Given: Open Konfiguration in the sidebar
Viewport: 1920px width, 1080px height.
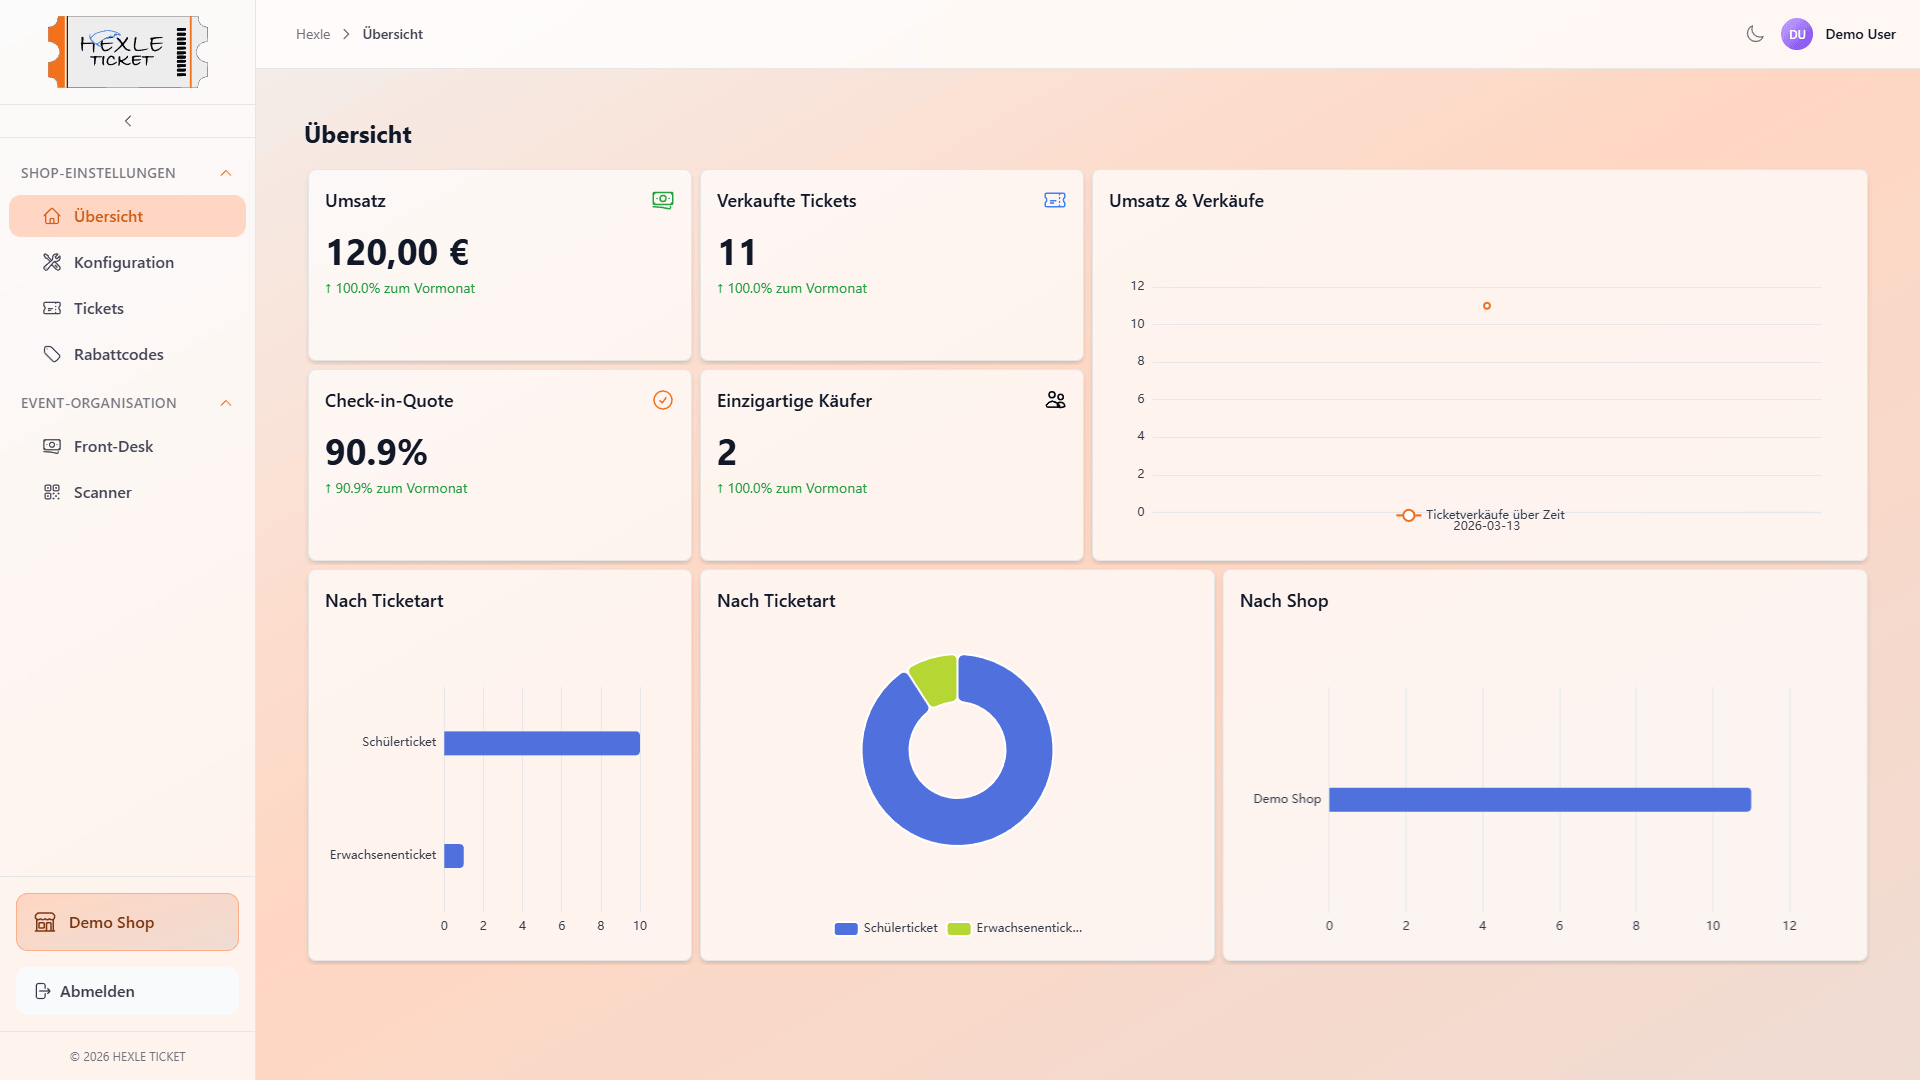Looking at the screenshot, I should [x=123, y=262].
